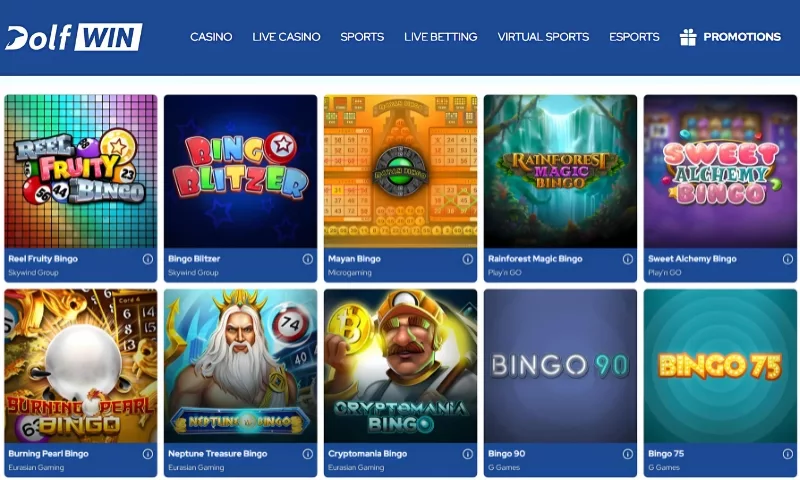View info for Burning Pearl Bingo
800x480 pixels.
tap(147, 454)
